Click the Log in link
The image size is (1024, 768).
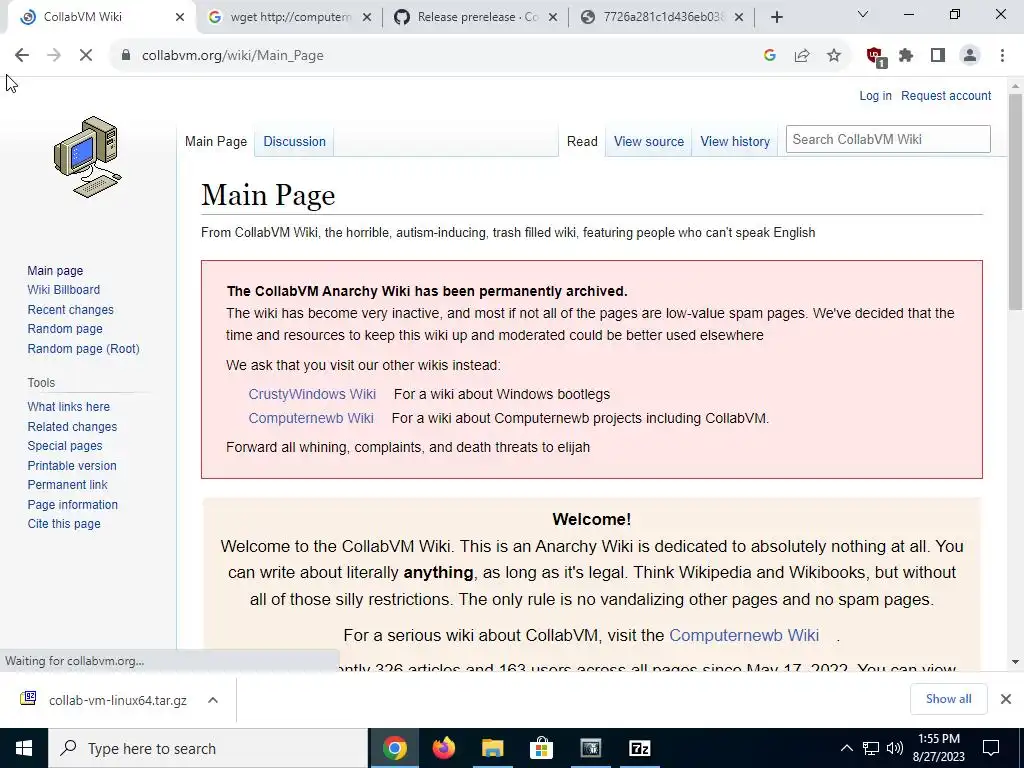[875, 95]
